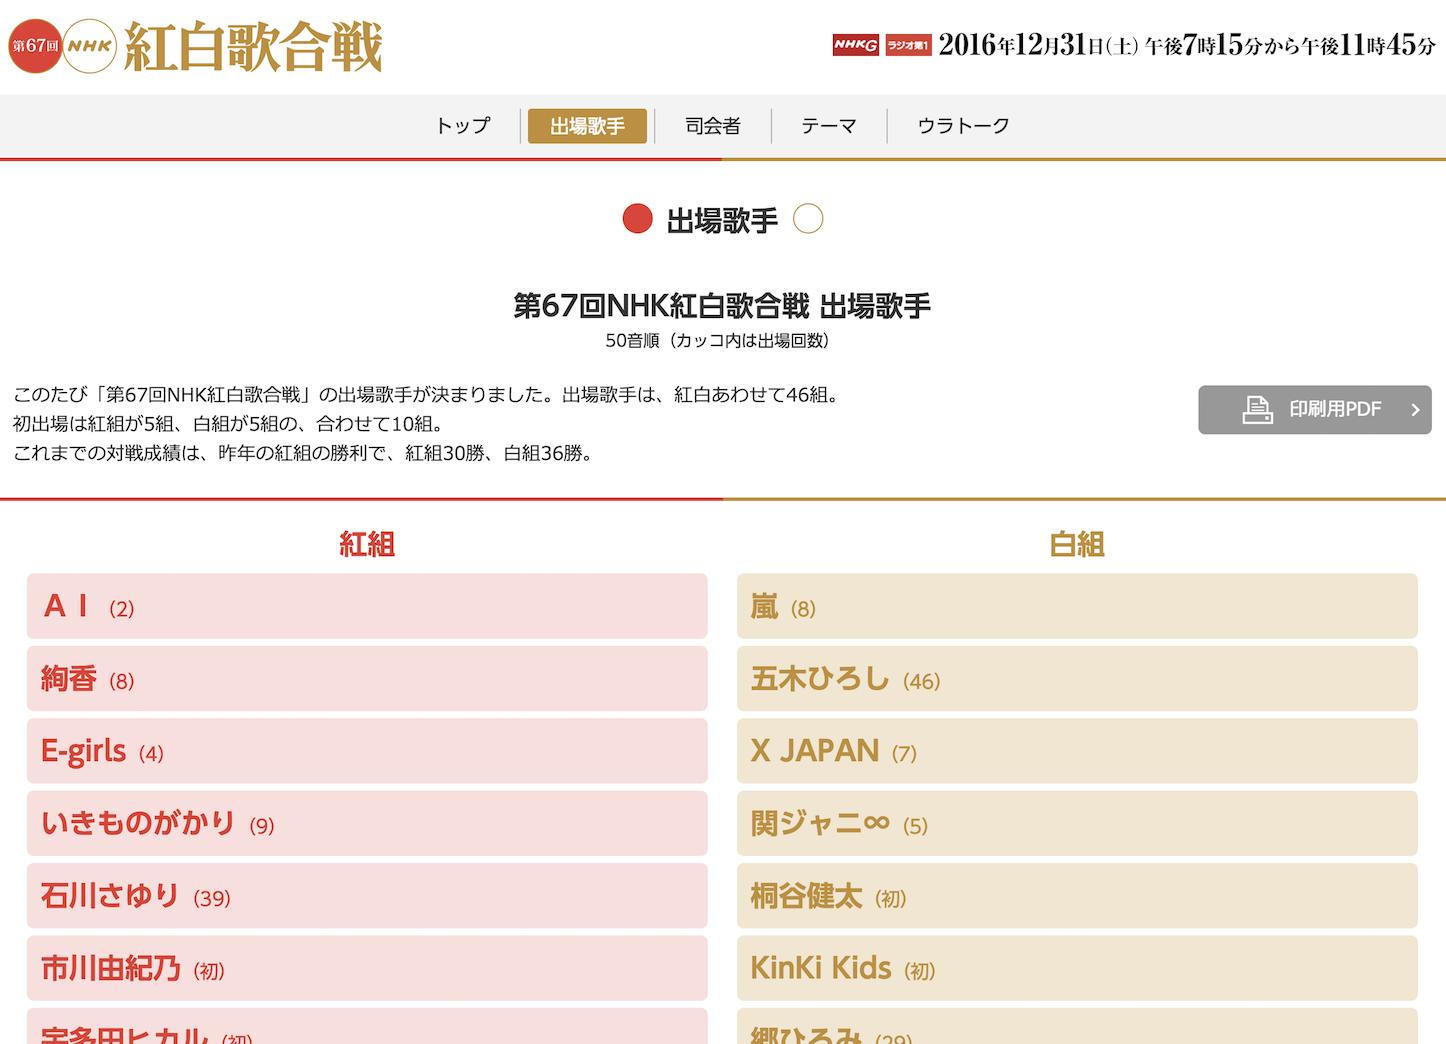
Task: Switch to the テーマ tab
Action: (828, 126)
